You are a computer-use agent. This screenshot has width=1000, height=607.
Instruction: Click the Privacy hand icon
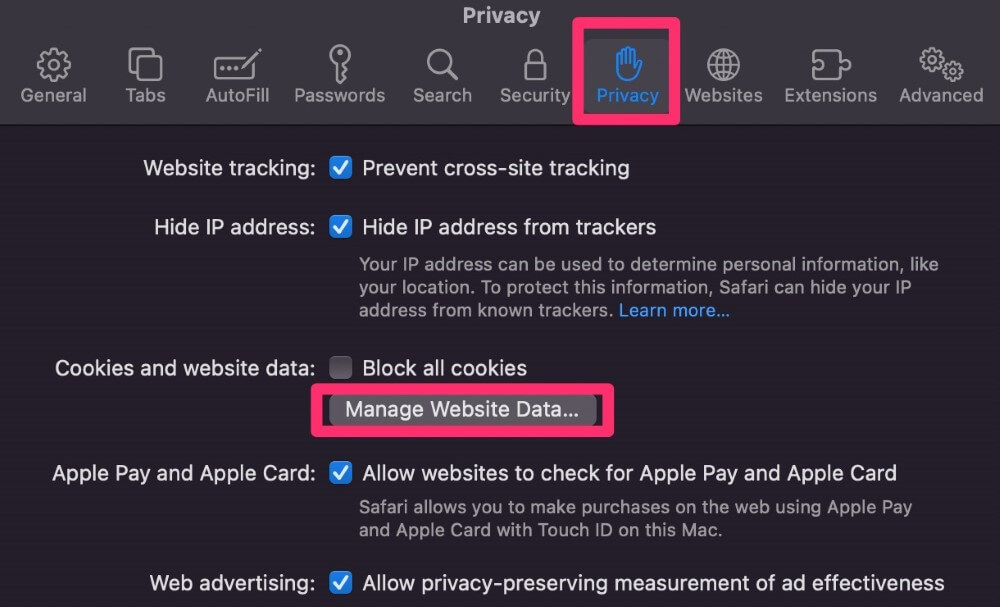point(628,65)
